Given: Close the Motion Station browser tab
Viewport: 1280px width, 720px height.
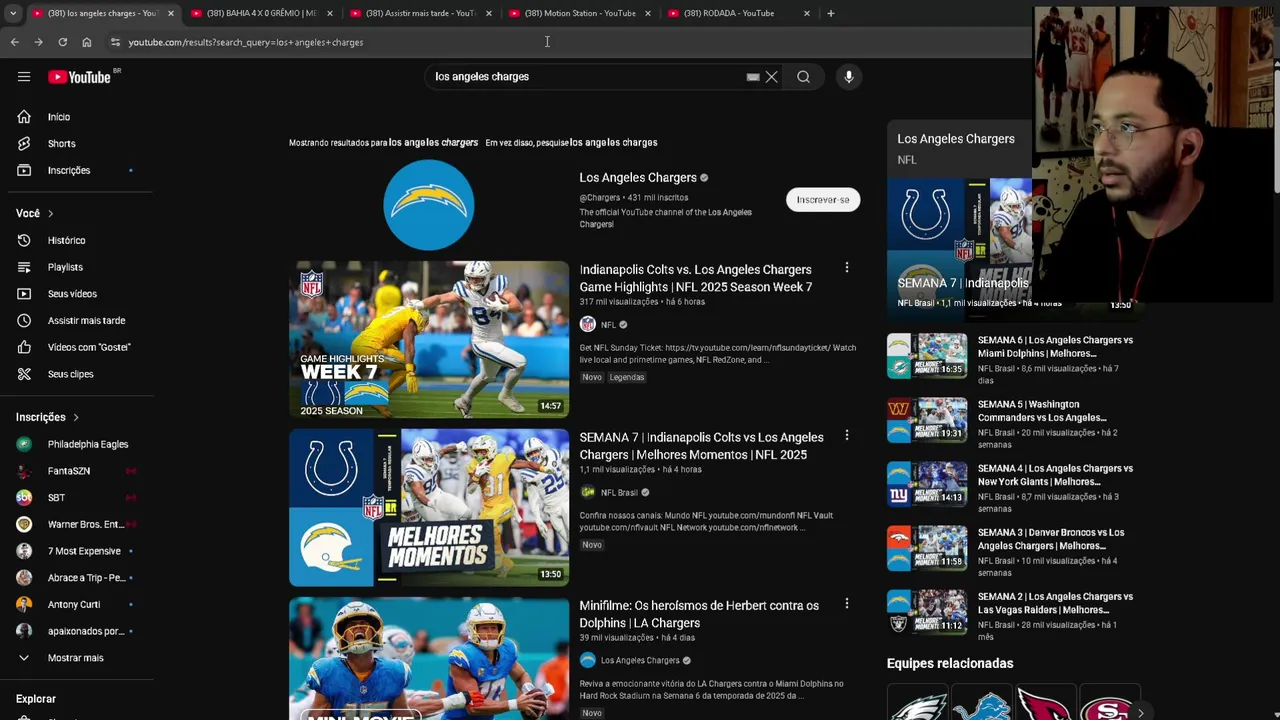Looking at the screenshot, I should (648, 13).
